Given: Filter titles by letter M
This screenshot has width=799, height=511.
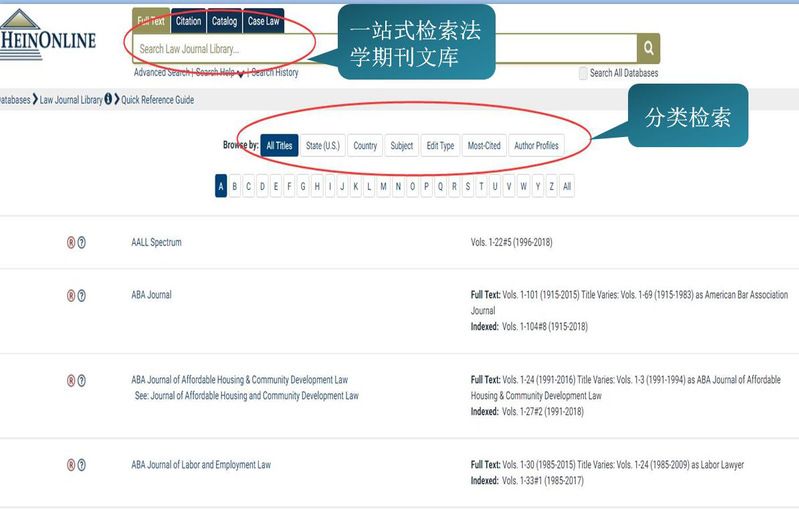Looking at the screenshot, I should (383, 186).
